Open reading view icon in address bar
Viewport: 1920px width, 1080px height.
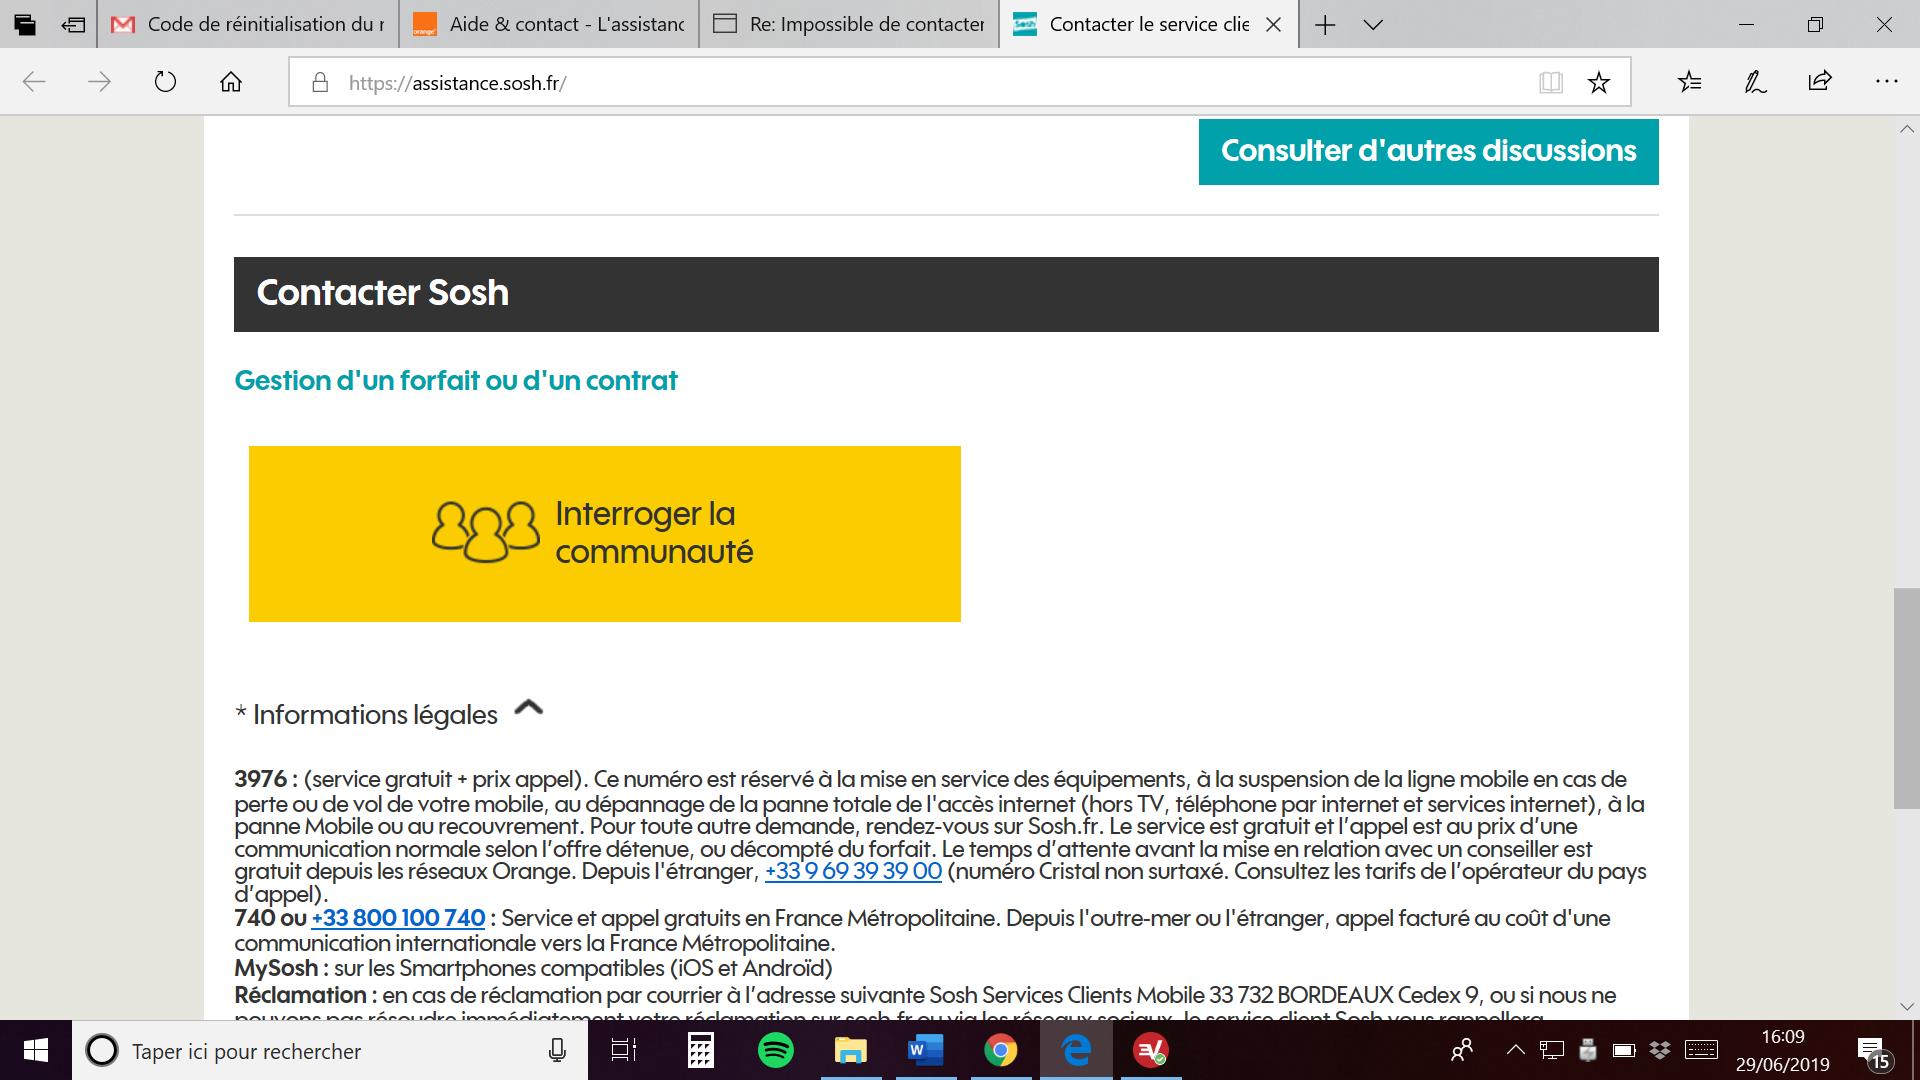tap(1551, 83)
